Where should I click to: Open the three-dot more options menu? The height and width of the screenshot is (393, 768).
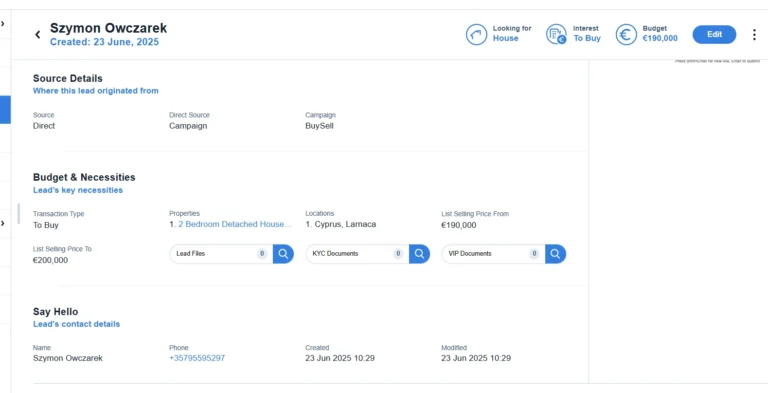pyautogui.click(x=754, y=35)
